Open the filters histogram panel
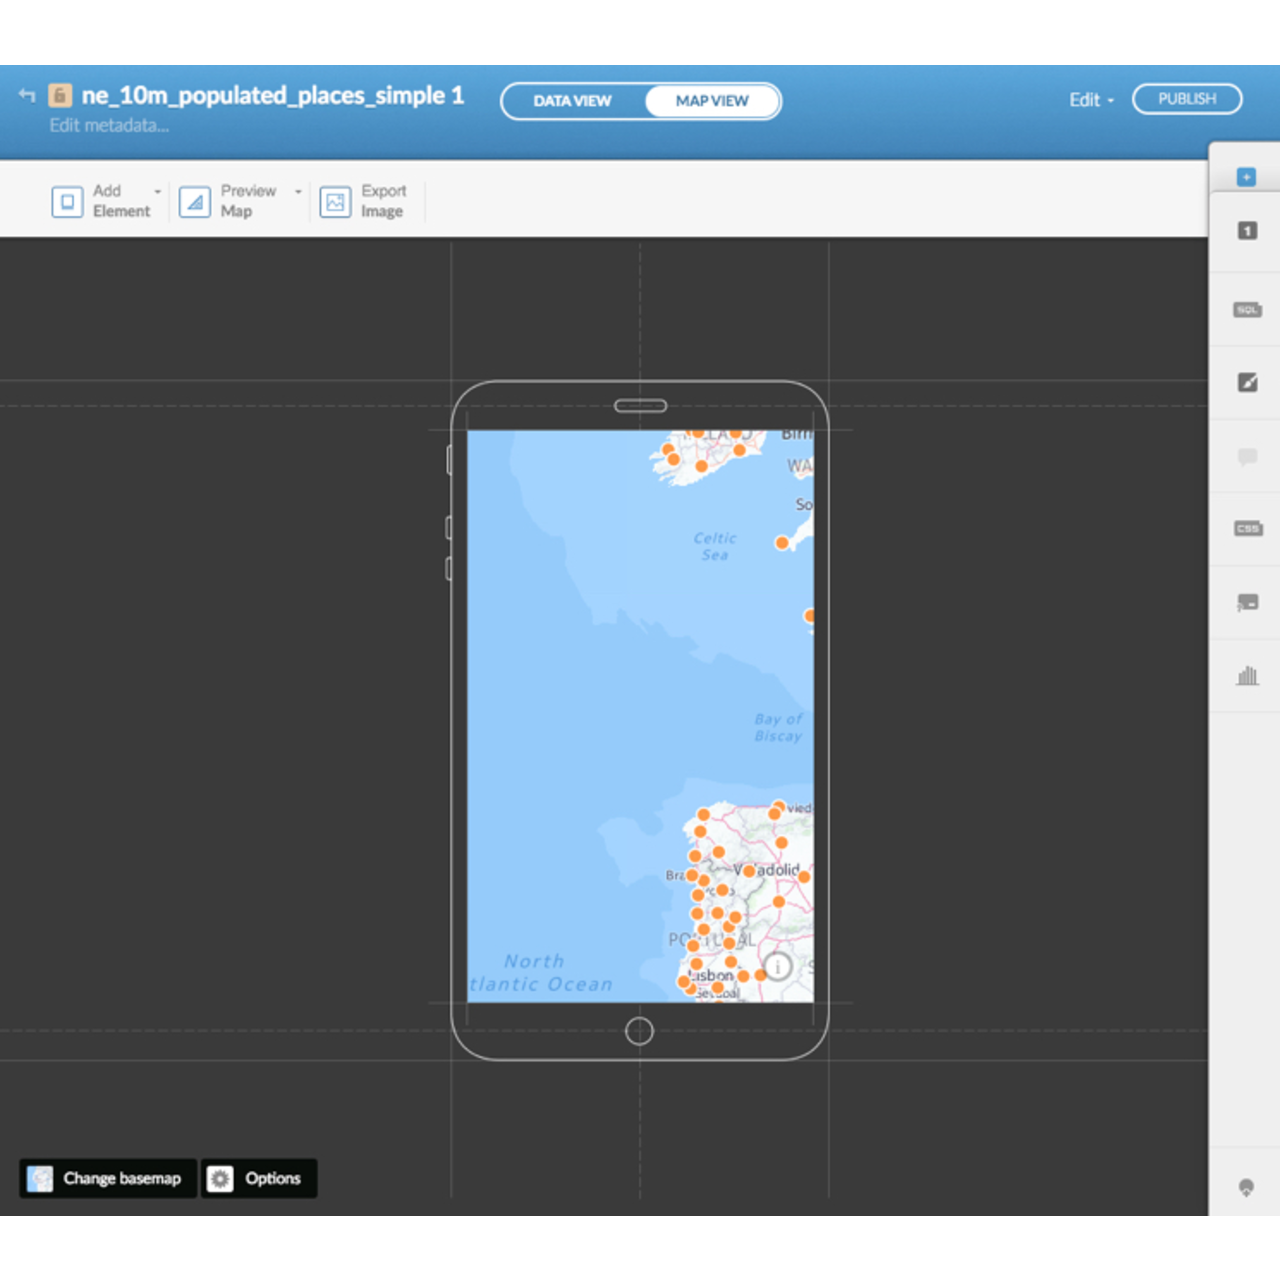 pos(1247,676)
